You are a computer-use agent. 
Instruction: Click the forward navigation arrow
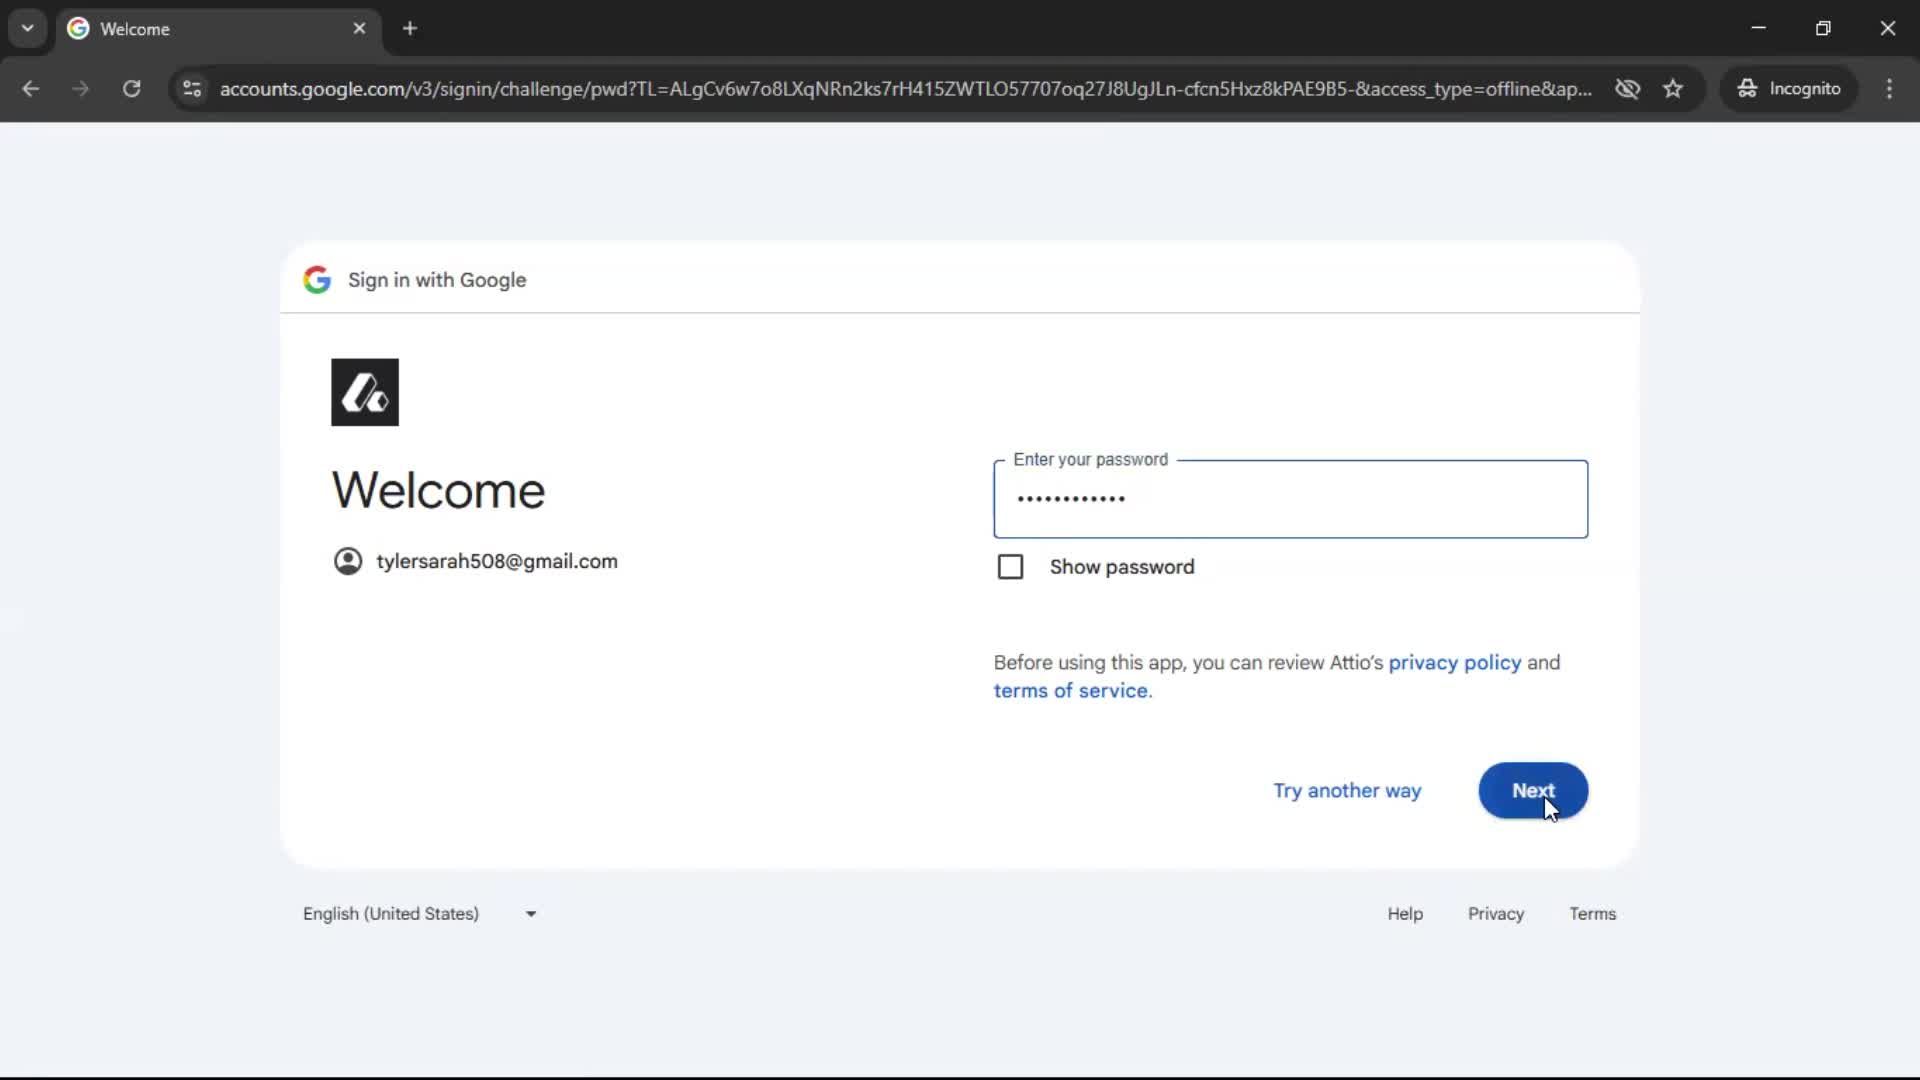(80, 89)
